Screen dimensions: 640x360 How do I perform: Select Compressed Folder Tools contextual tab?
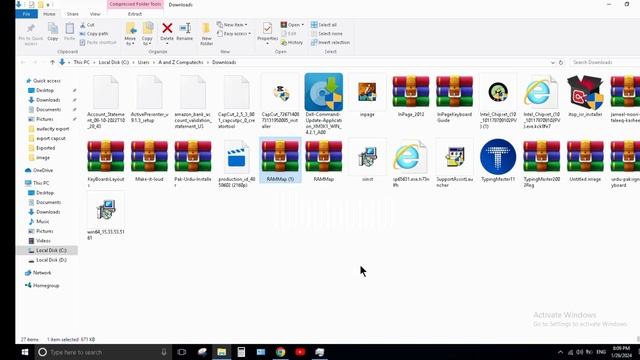click(135, 4)
